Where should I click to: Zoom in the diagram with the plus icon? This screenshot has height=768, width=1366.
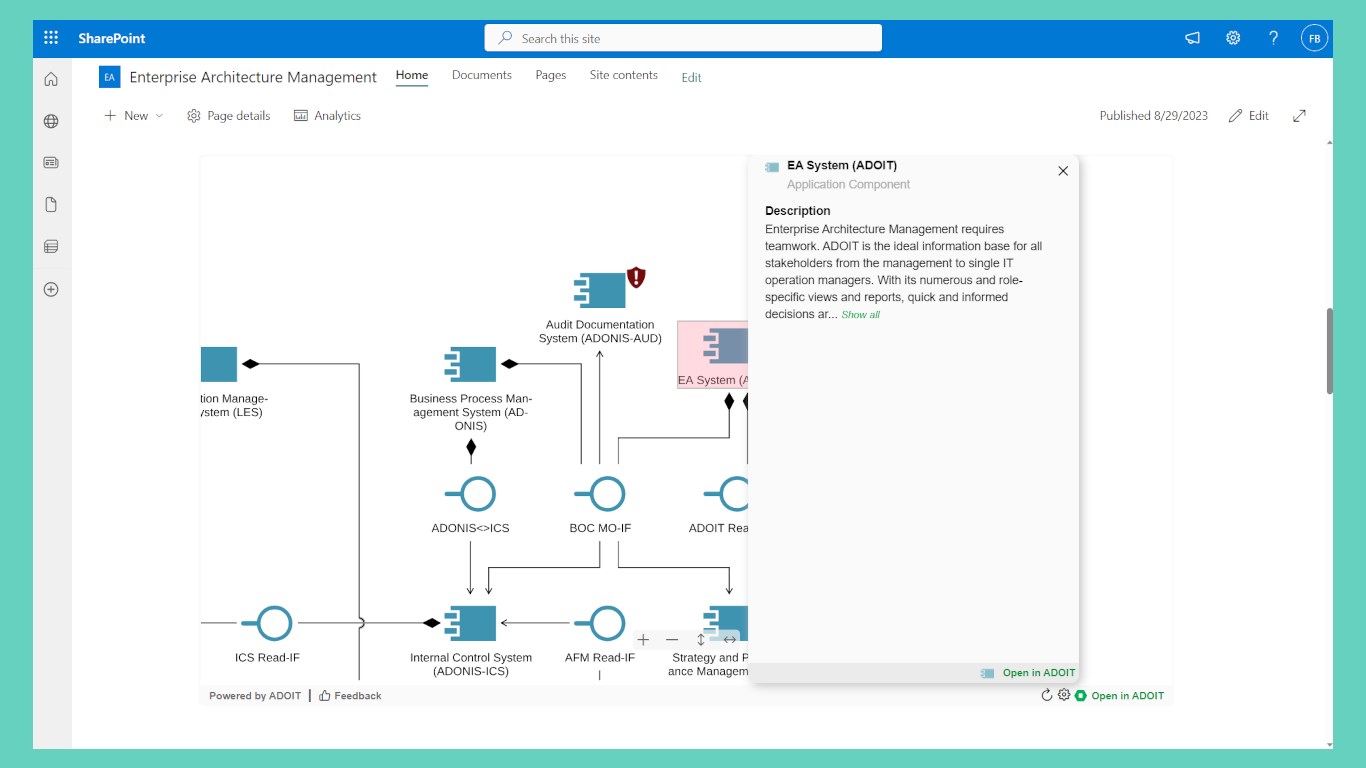(x=643, y=639)
